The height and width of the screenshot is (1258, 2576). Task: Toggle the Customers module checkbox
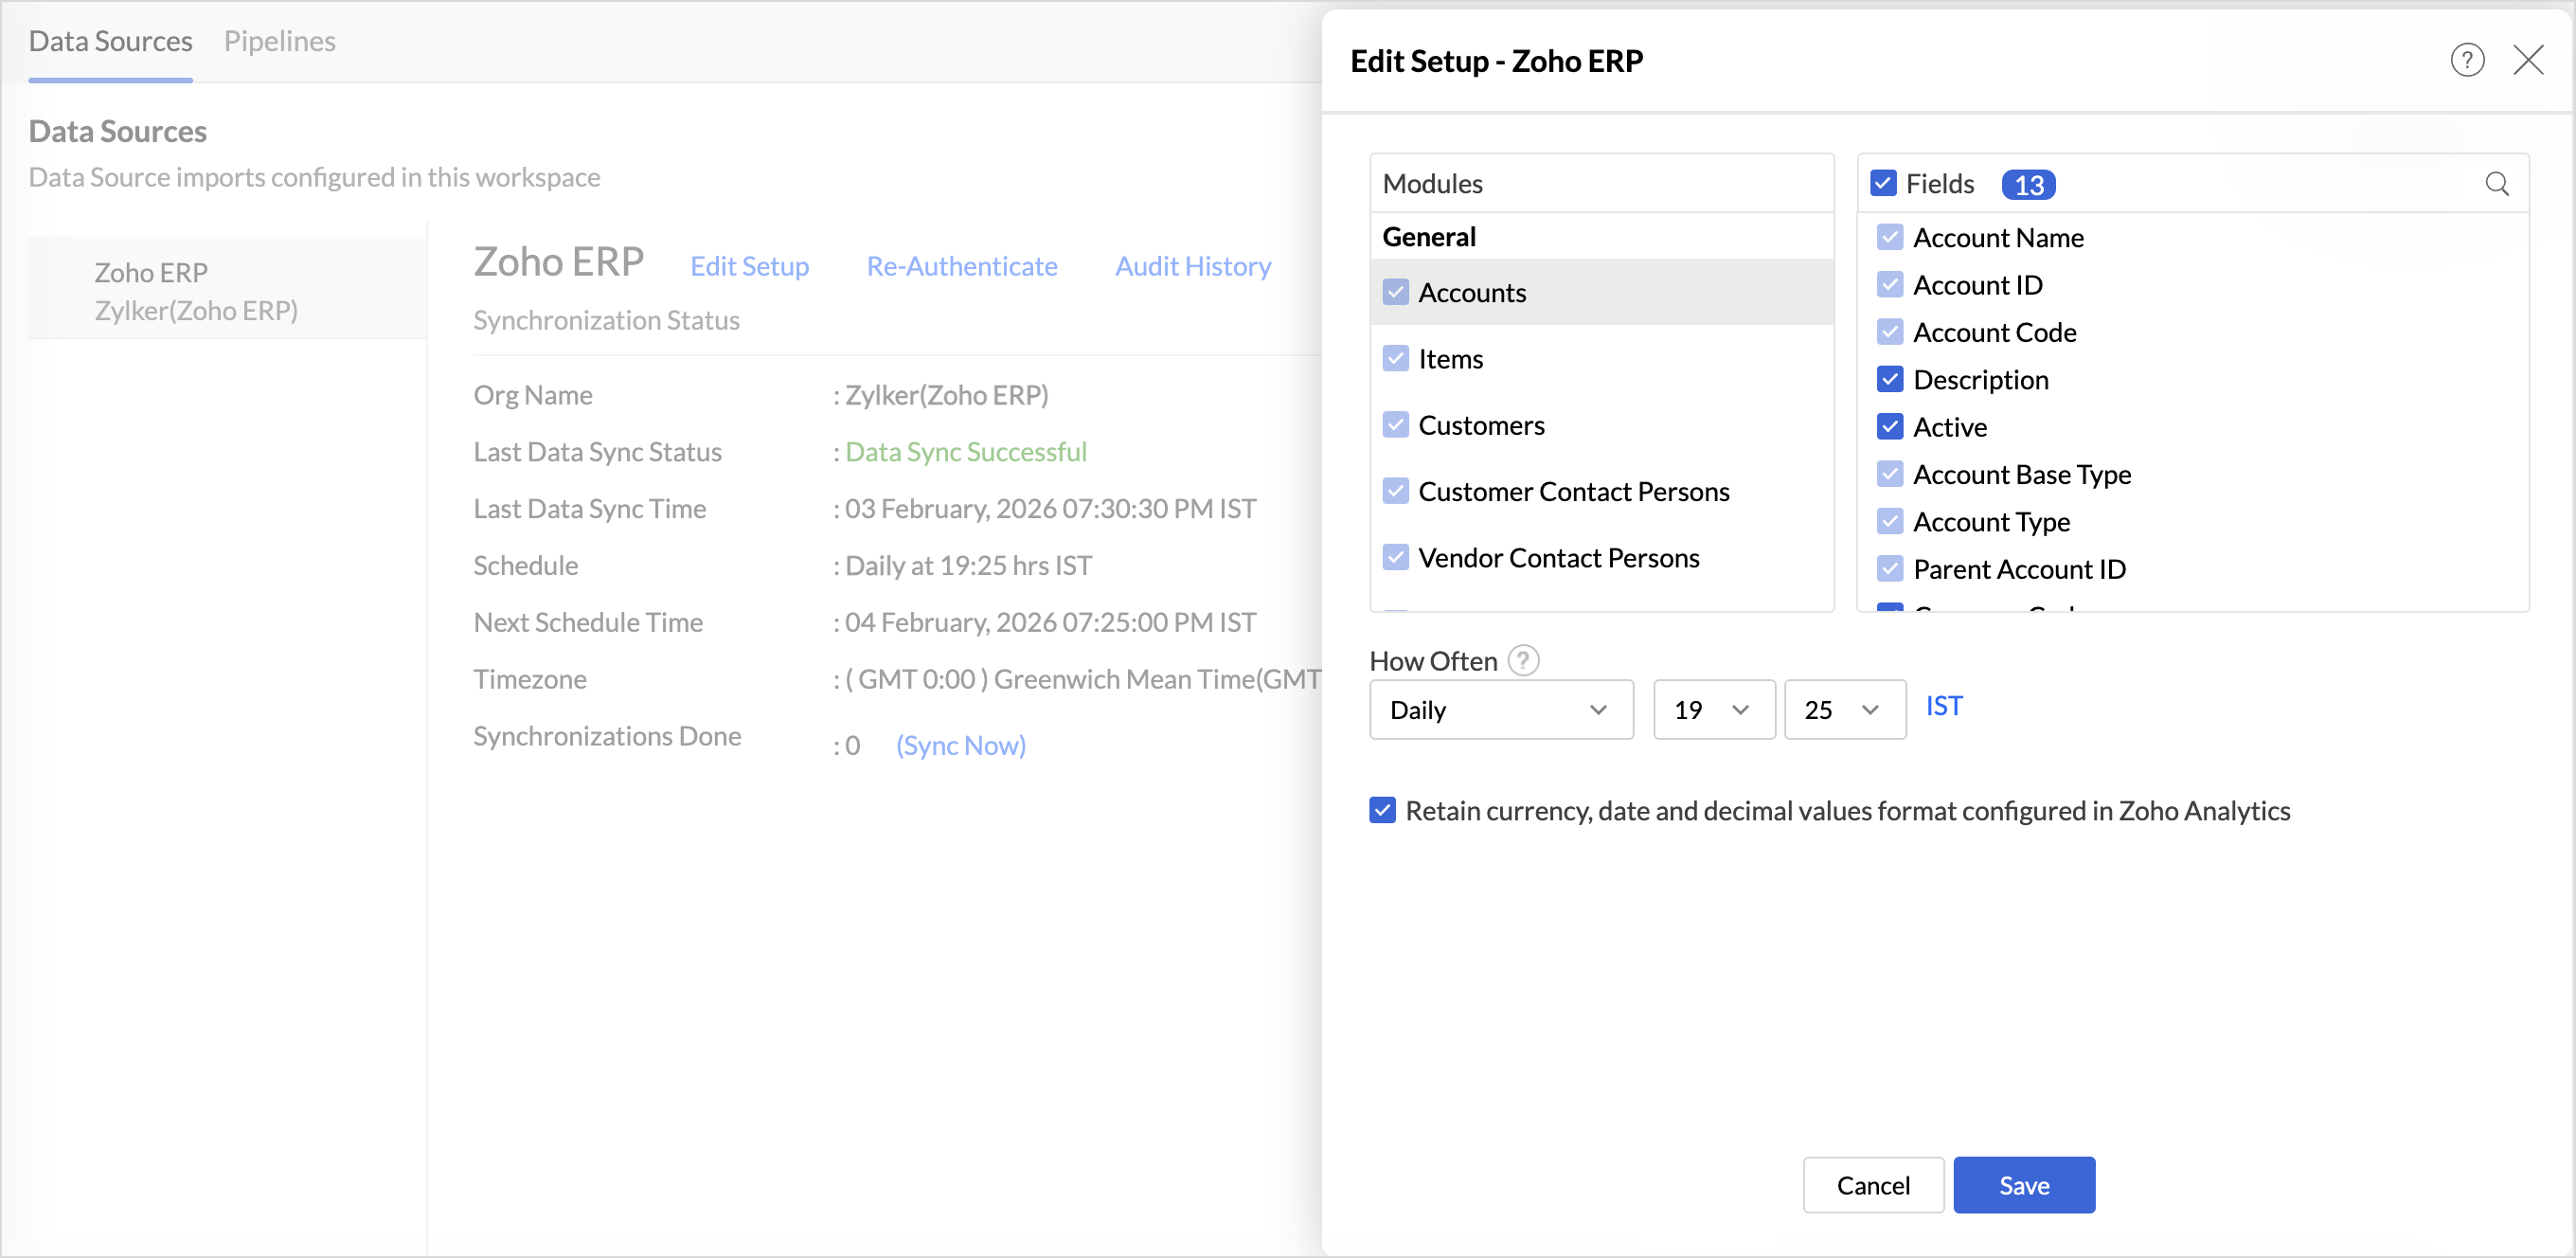pyautogui.click(x=1395, y=425)
